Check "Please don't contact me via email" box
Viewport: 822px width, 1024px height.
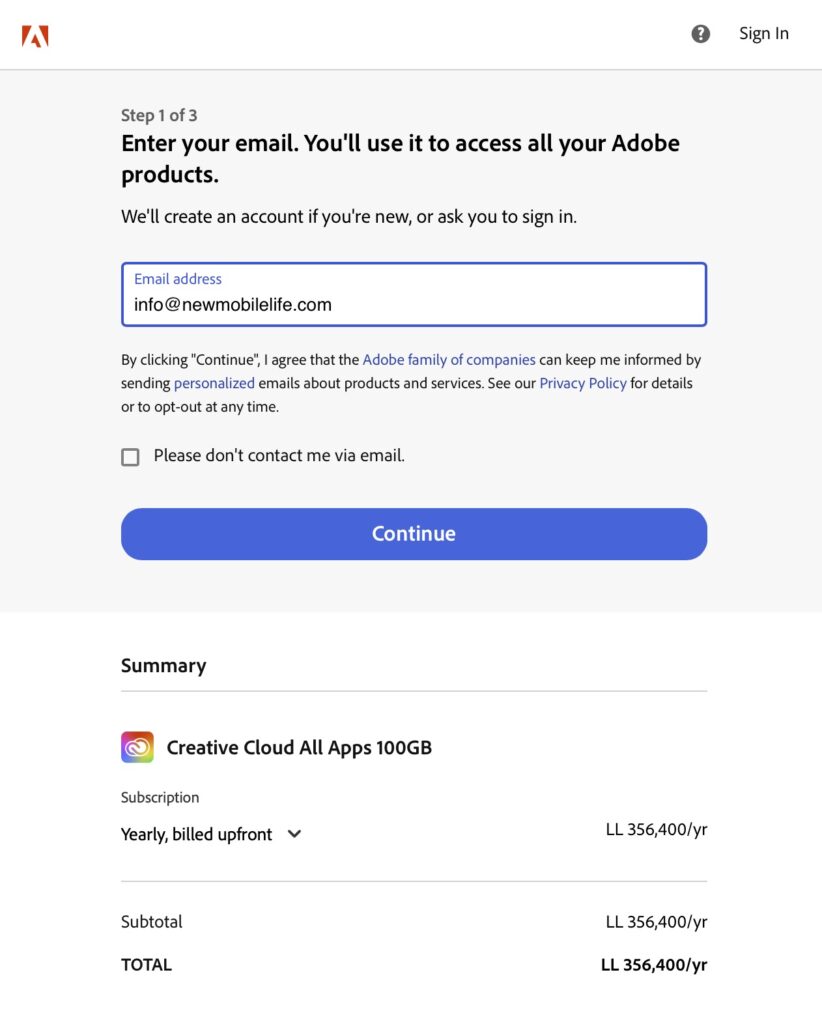click(x=130, y=457)
